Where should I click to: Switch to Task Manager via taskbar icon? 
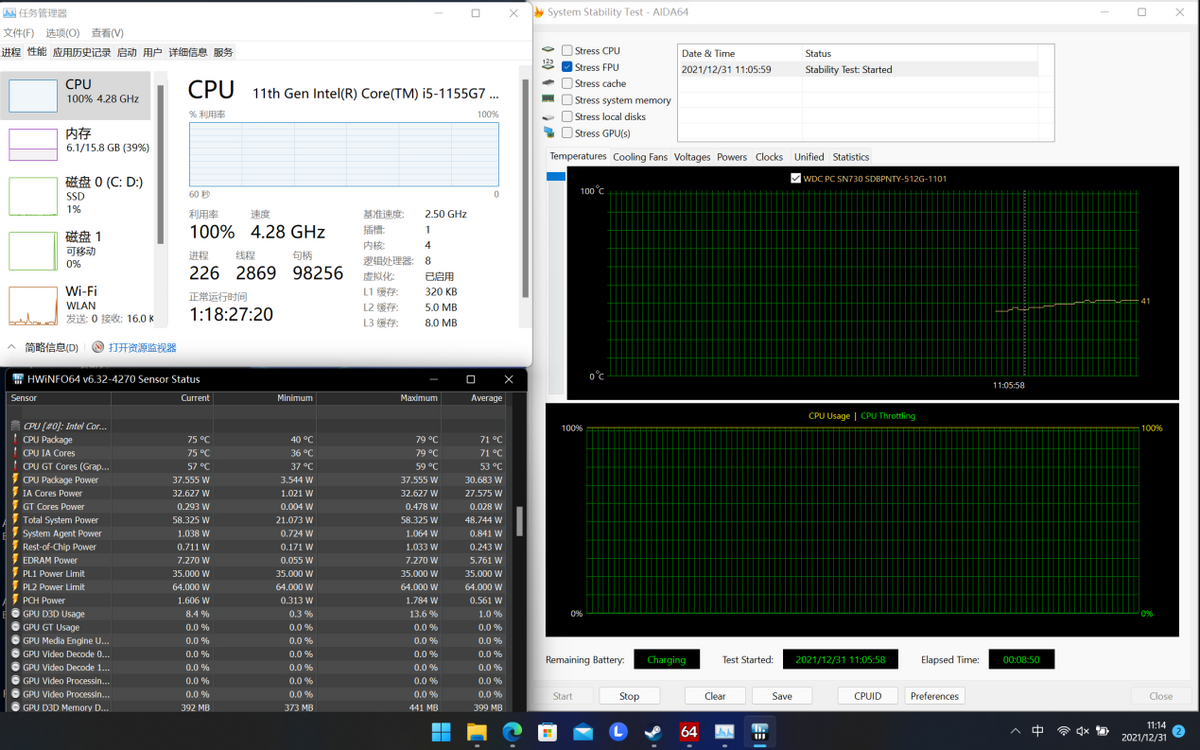coord(724,732)
